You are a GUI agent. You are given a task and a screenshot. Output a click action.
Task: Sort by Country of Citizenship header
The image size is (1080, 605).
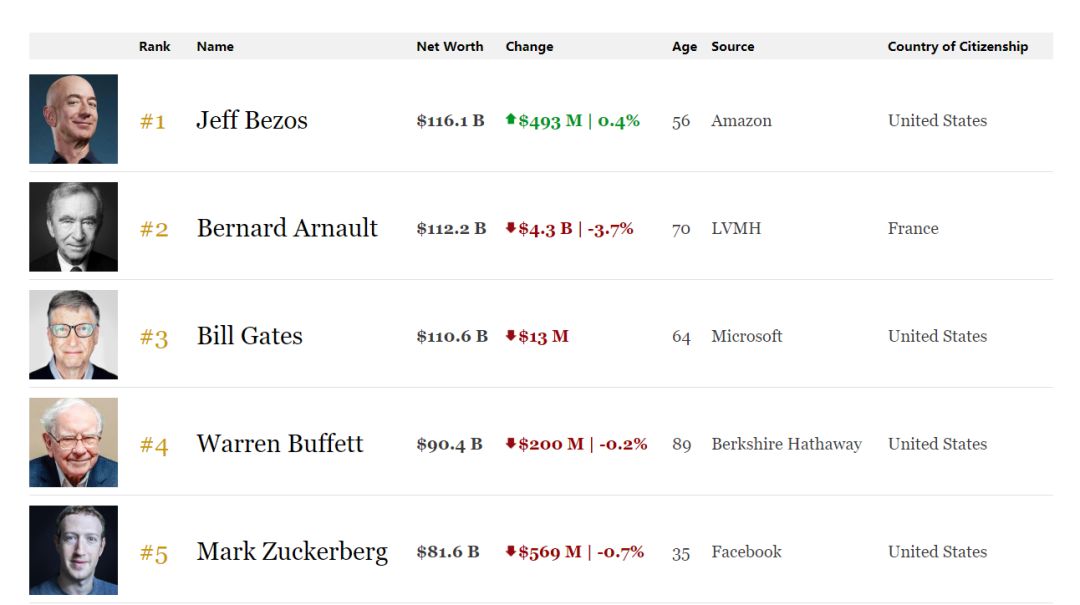tap(957, 46)
